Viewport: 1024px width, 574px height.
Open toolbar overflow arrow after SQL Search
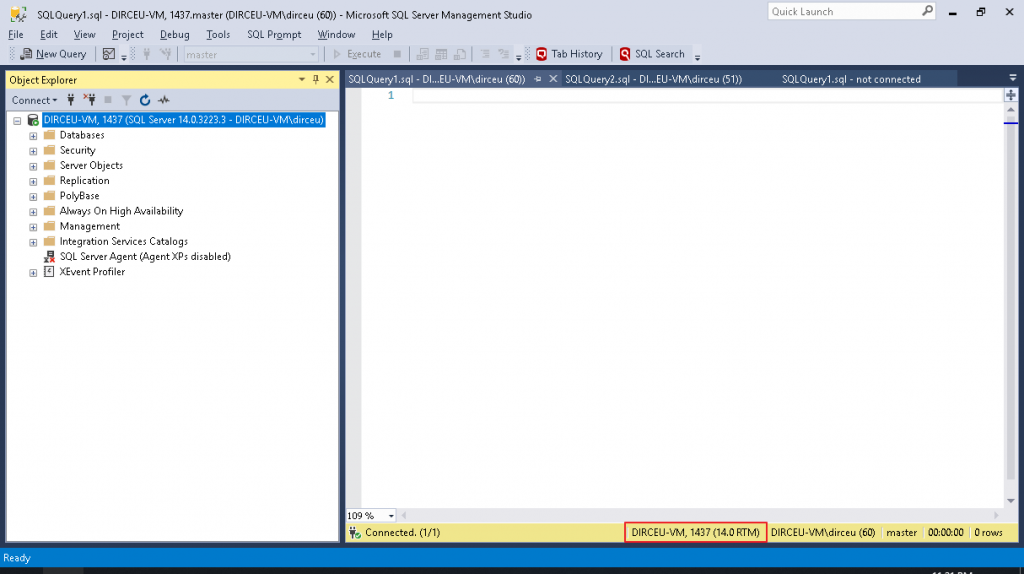pyautogui.click(x=697, y=57)
